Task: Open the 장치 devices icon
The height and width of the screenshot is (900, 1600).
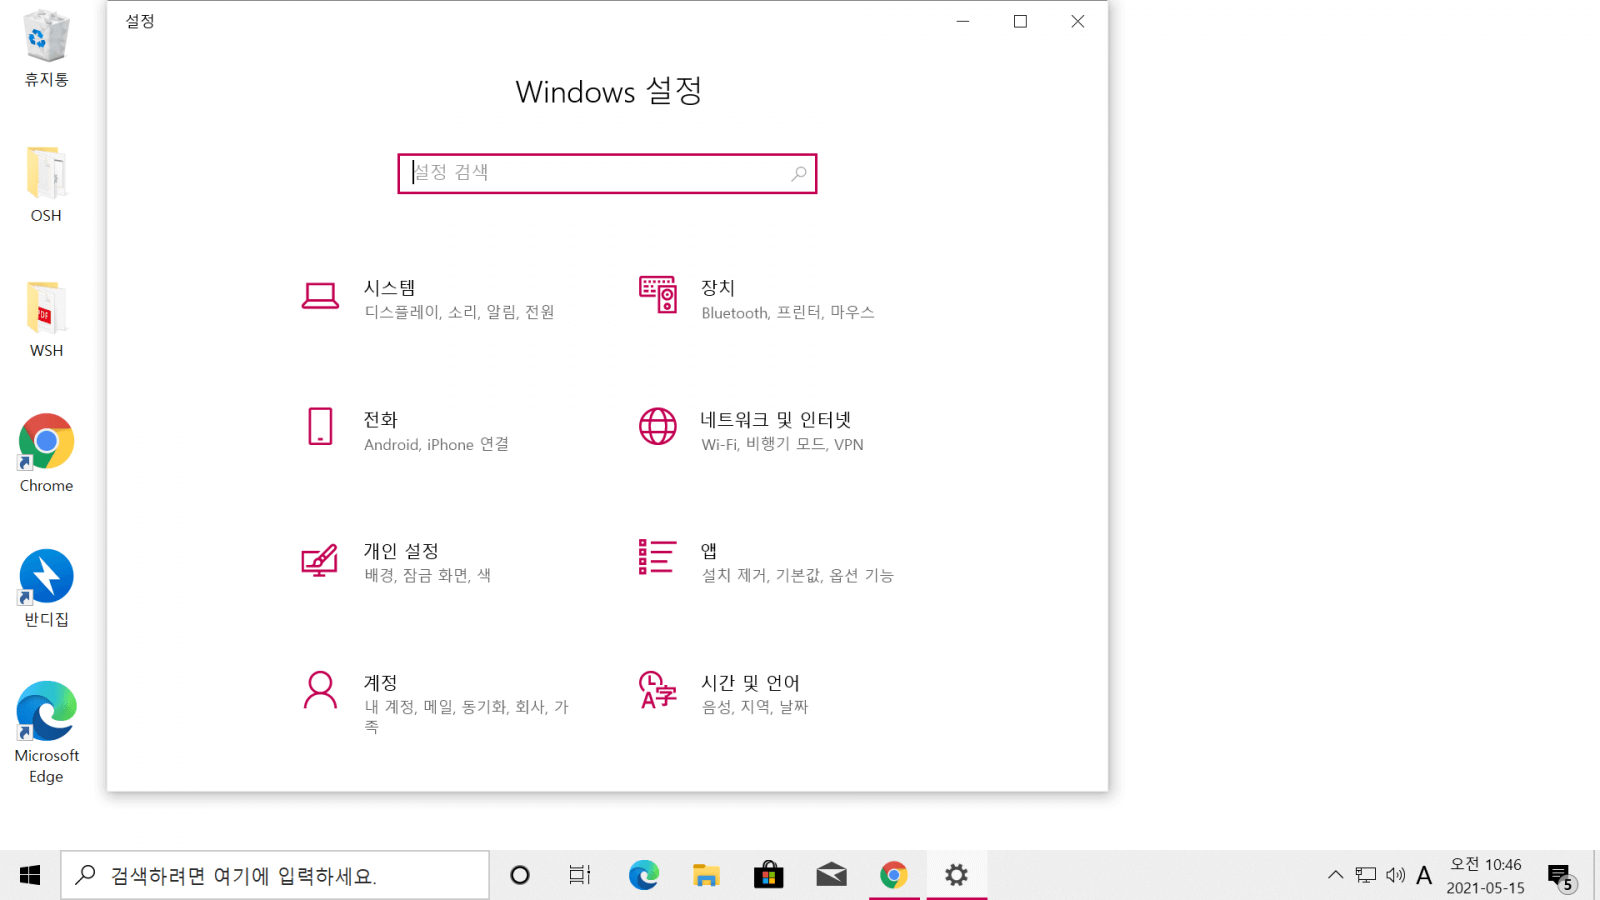Action: click(658, 295)
